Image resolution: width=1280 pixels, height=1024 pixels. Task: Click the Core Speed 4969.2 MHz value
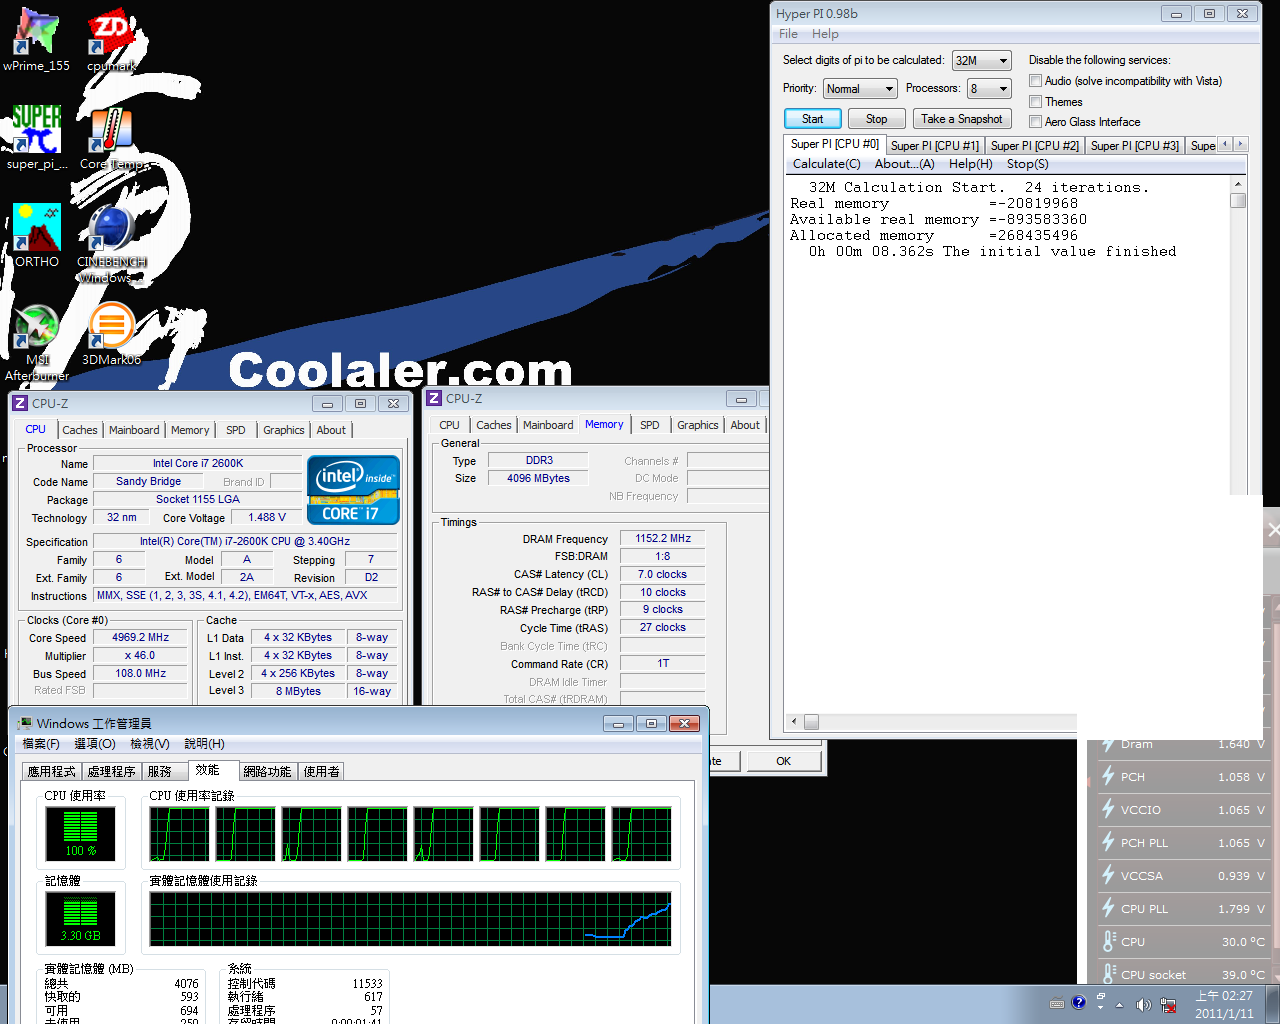pos(140,637)
